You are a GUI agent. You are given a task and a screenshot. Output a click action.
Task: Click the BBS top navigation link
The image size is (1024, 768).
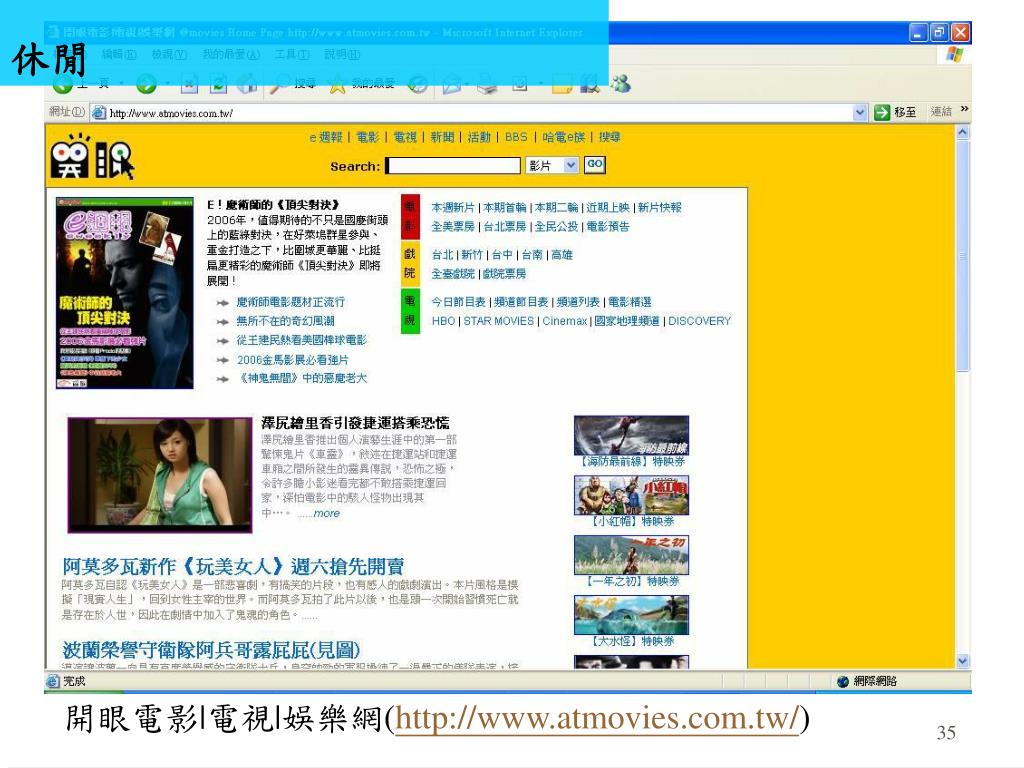tap(516, 137)
